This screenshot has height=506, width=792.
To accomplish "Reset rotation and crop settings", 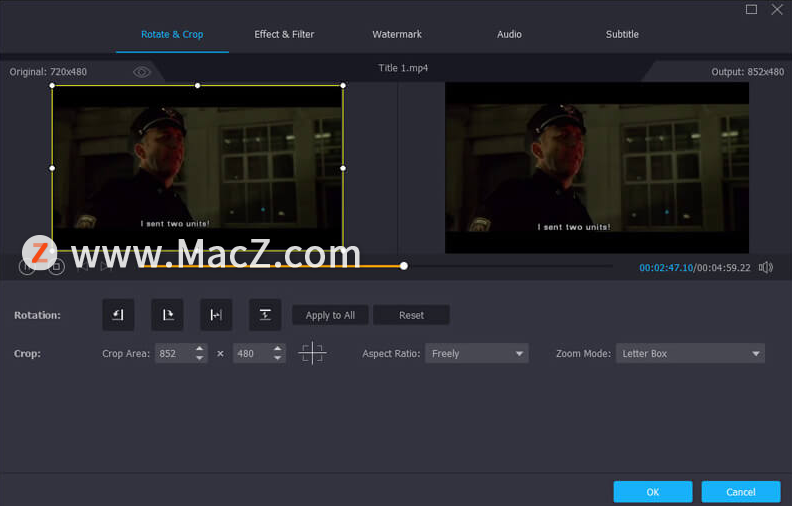I will tap(411, 315).
